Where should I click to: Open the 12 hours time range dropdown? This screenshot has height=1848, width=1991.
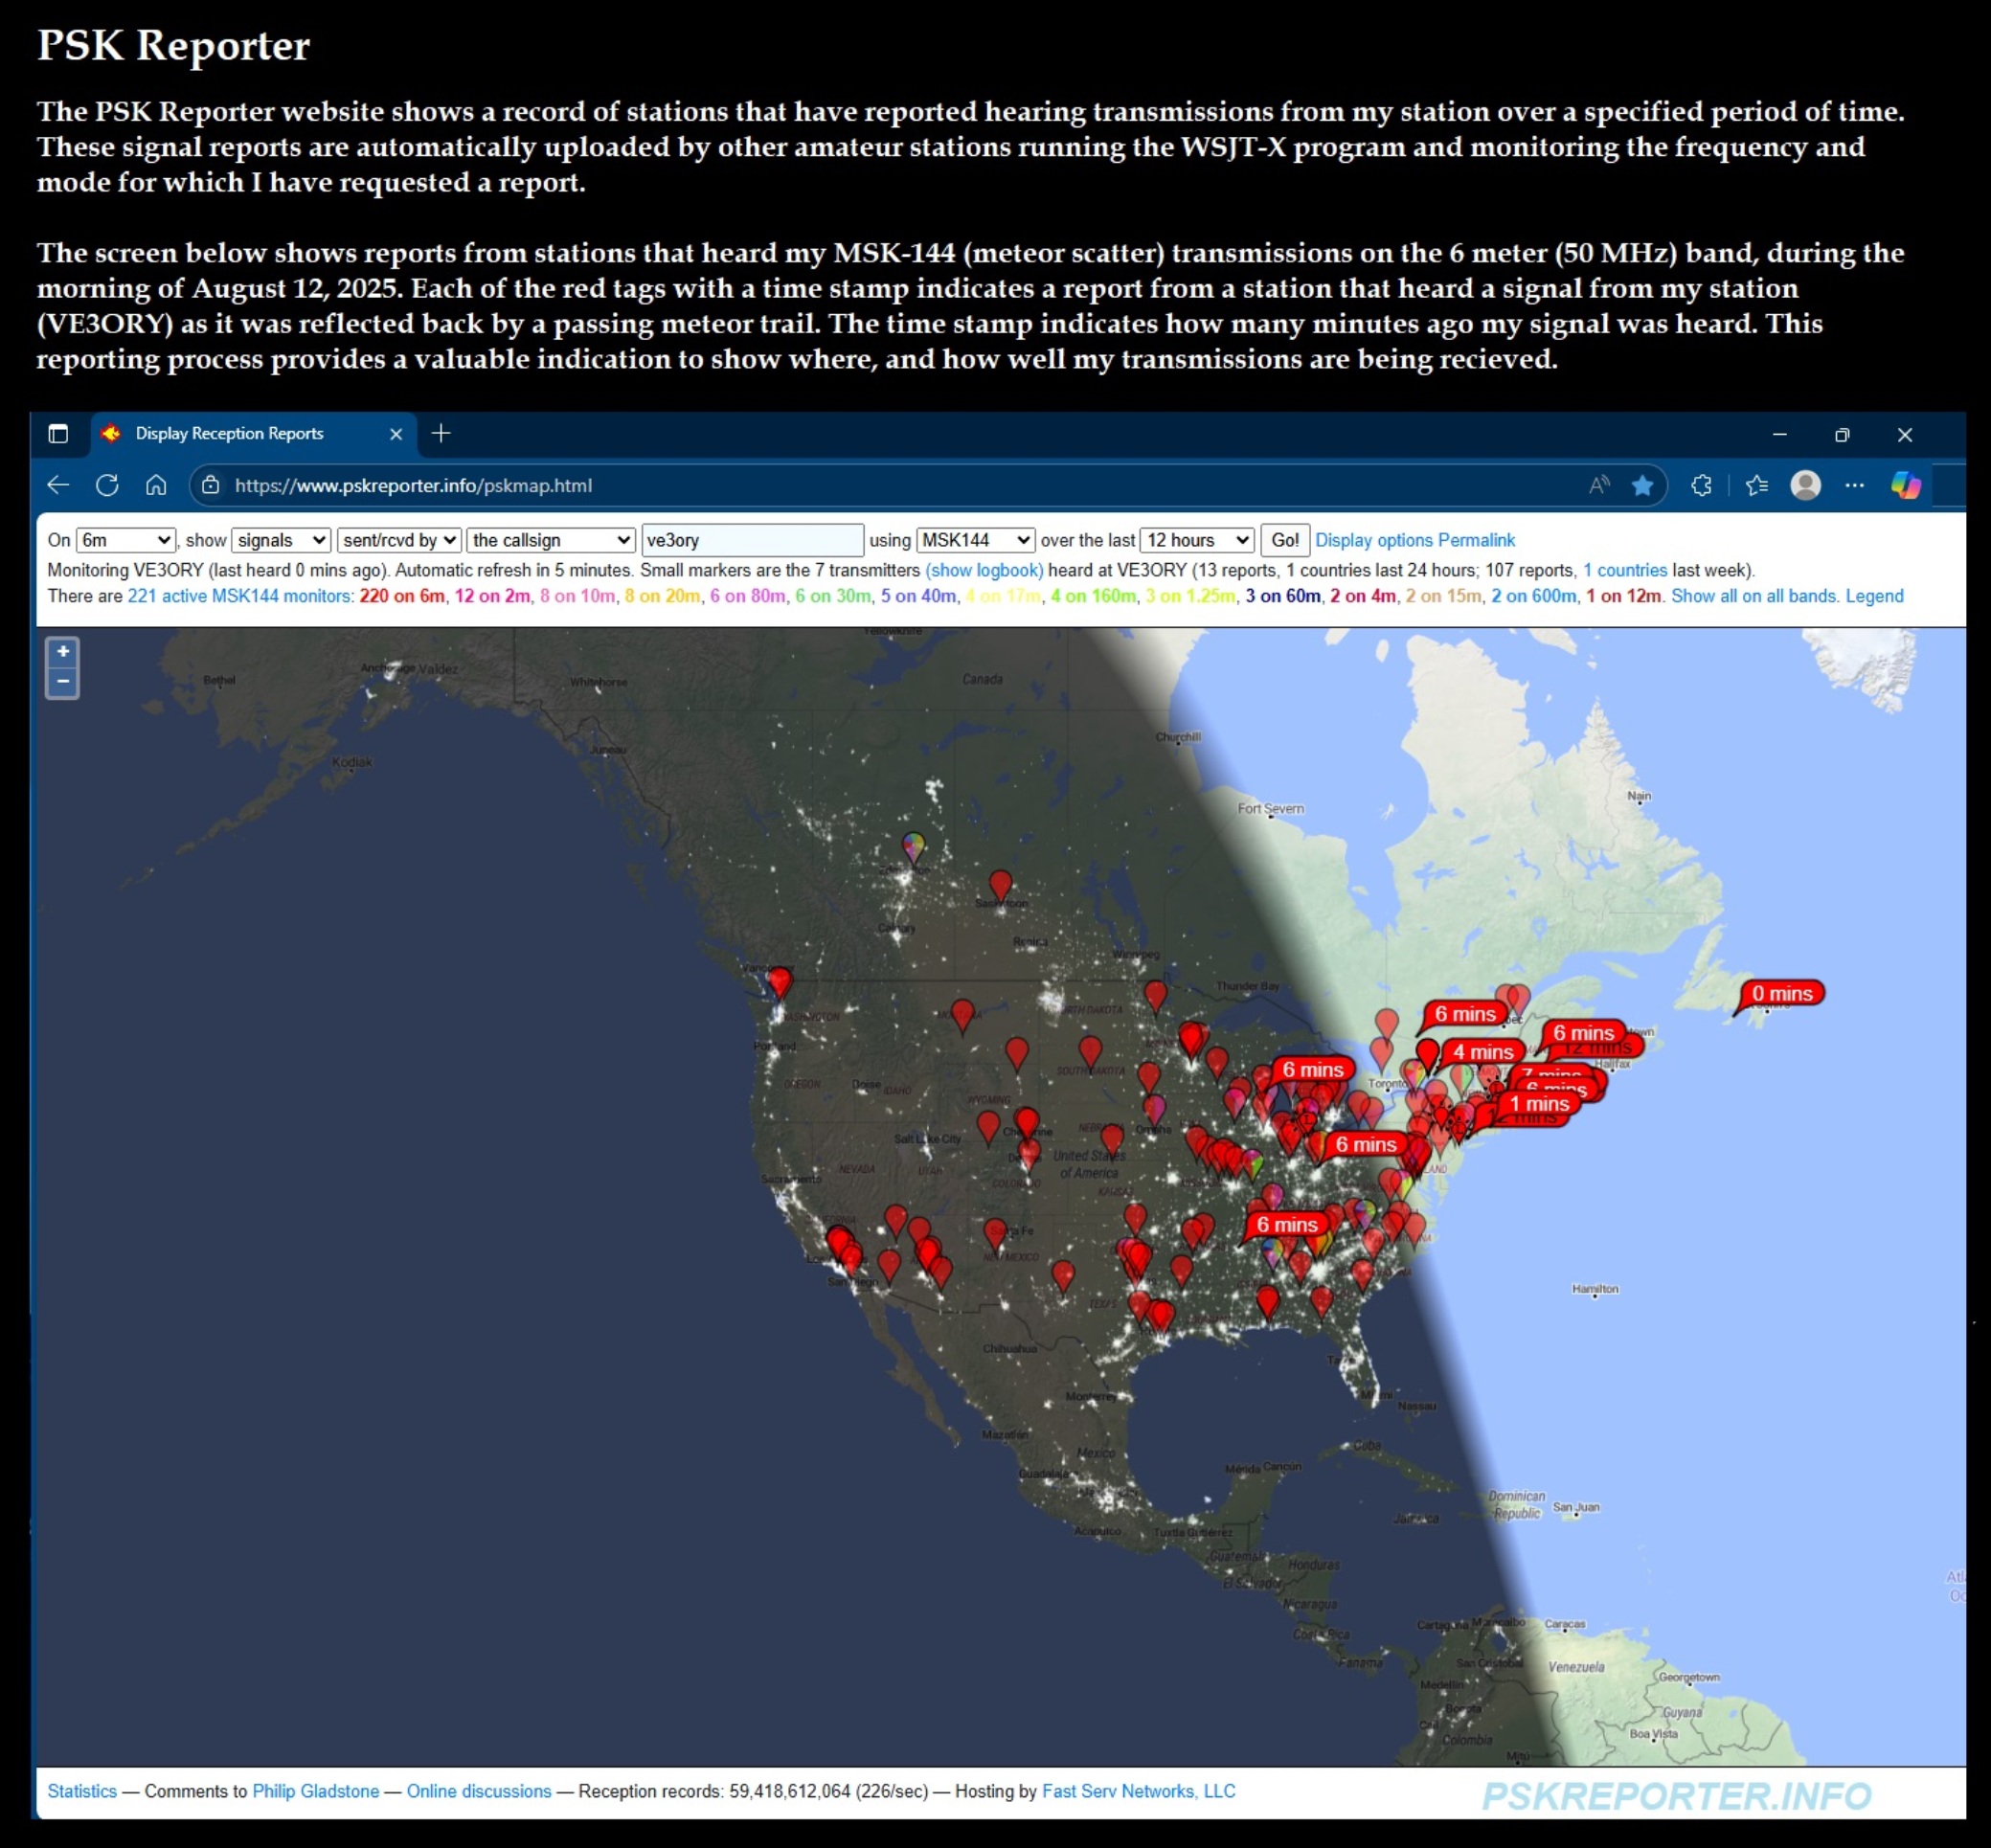tap(1197, 540)
